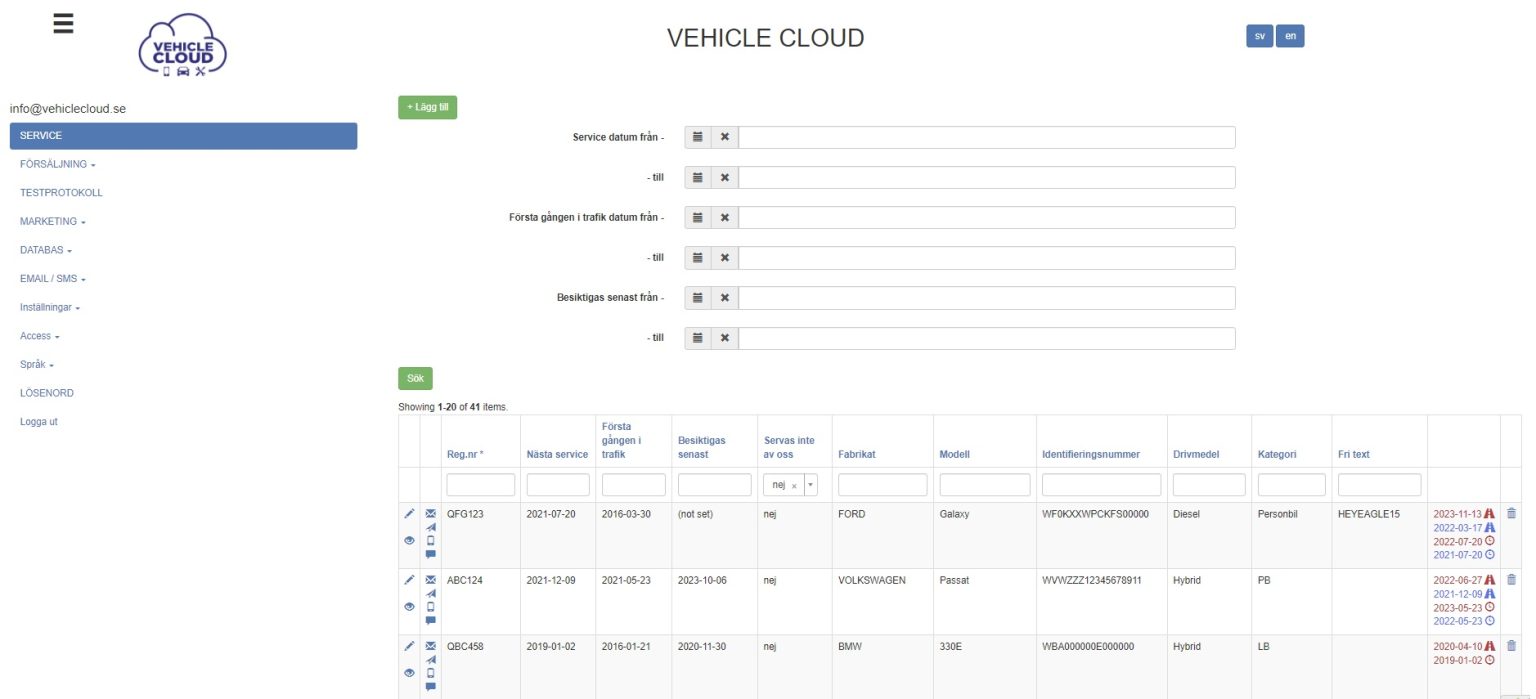Click the eye view icon for QFG123
The image size is (1536, 699).
[409, 540]
